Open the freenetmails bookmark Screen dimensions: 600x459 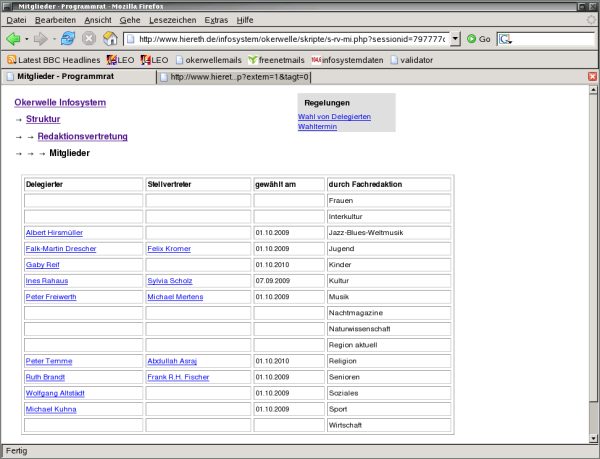276,60
